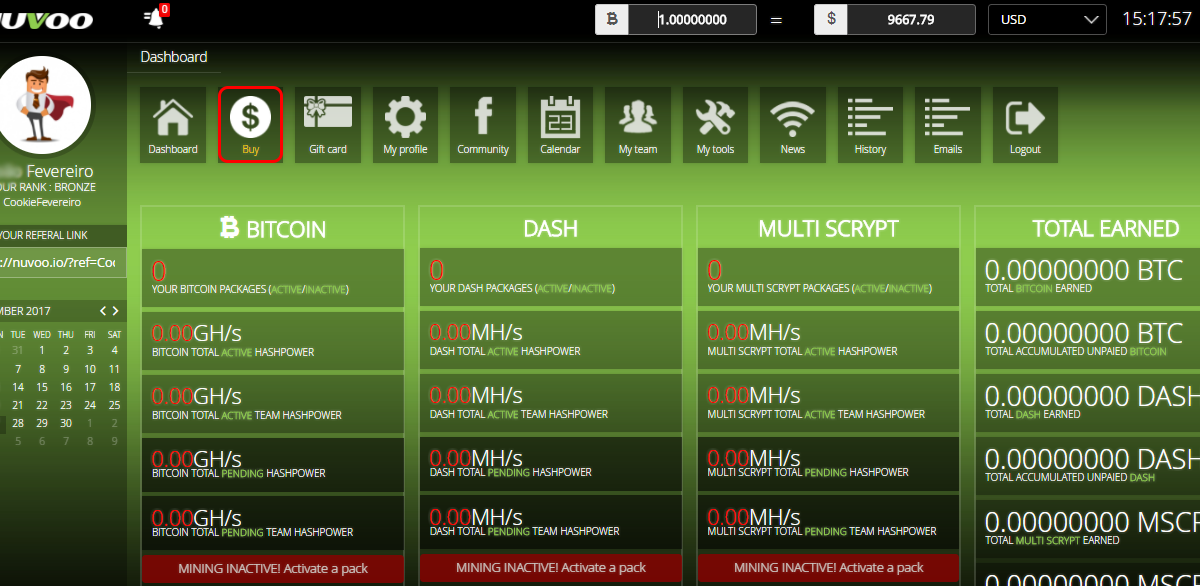Go to previous month in calendar

[102, 311]
